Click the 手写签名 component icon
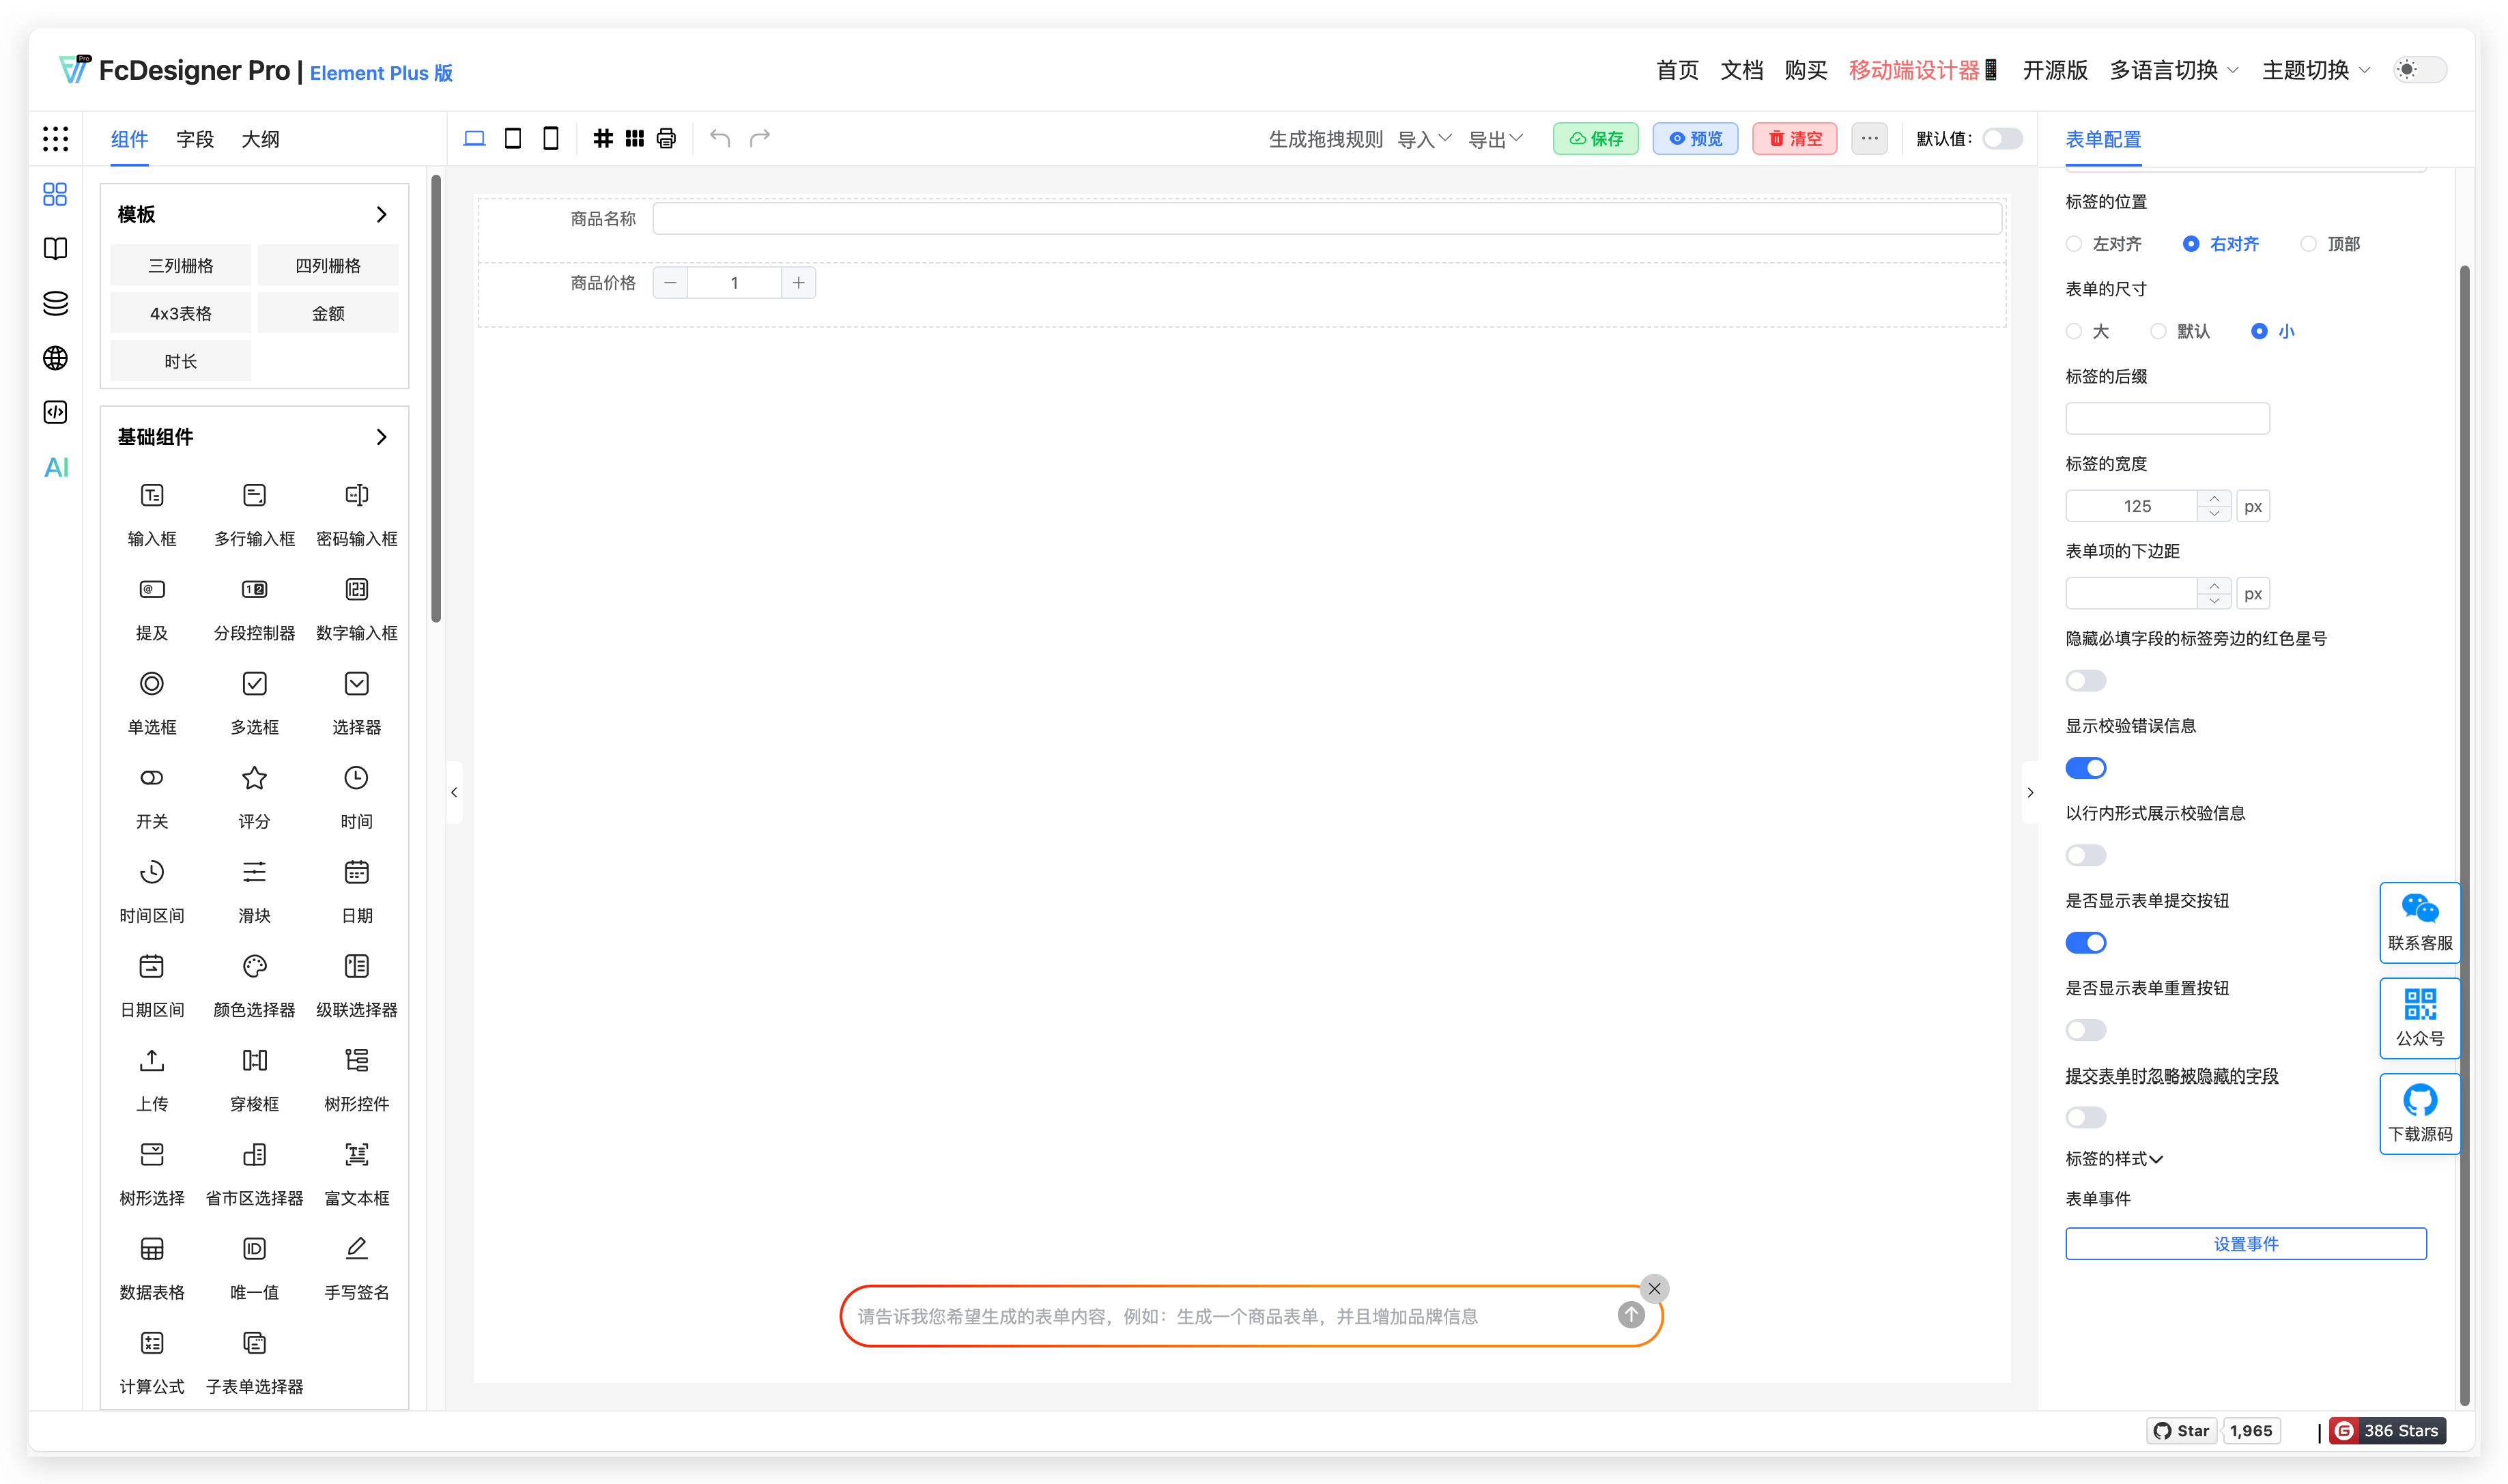 coord(356,1248)
